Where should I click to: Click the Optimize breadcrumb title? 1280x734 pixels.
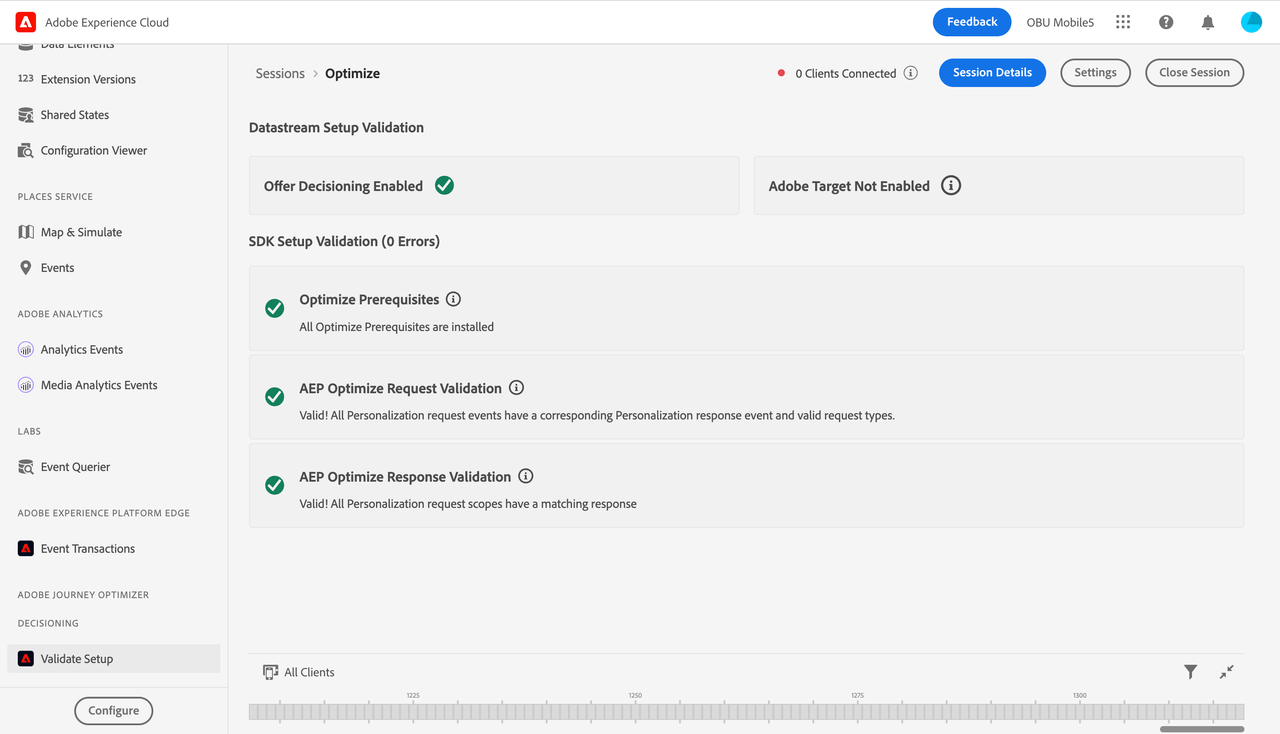click(352, 73)
